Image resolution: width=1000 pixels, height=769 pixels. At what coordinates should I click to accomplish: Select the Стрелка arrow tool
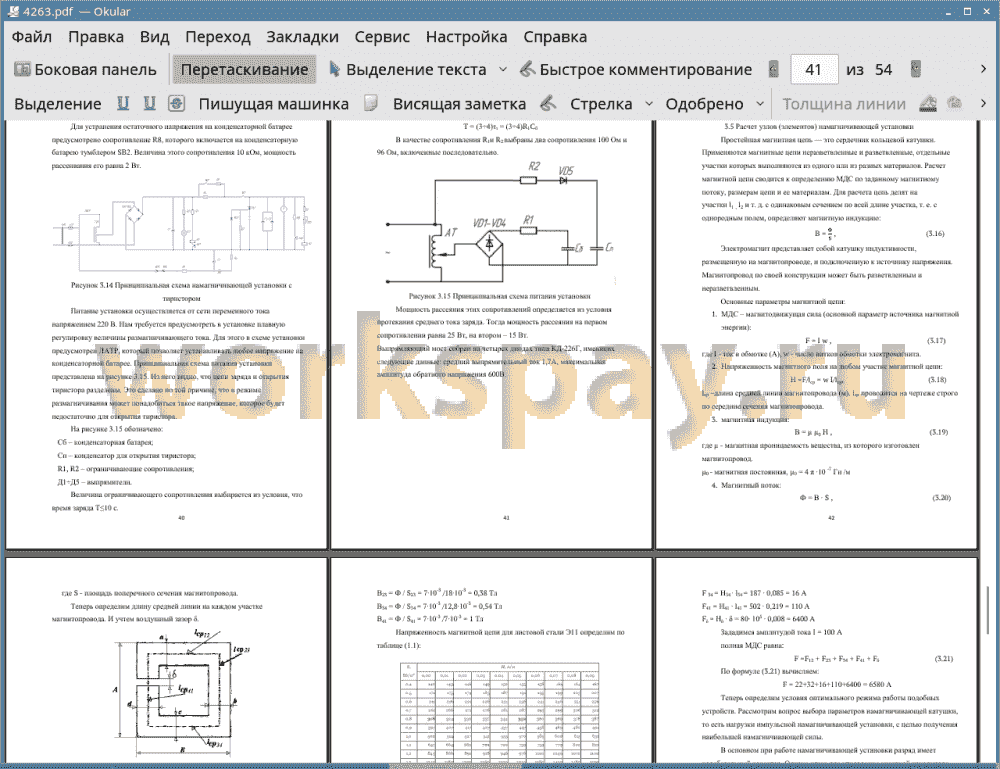coord(601,104)
